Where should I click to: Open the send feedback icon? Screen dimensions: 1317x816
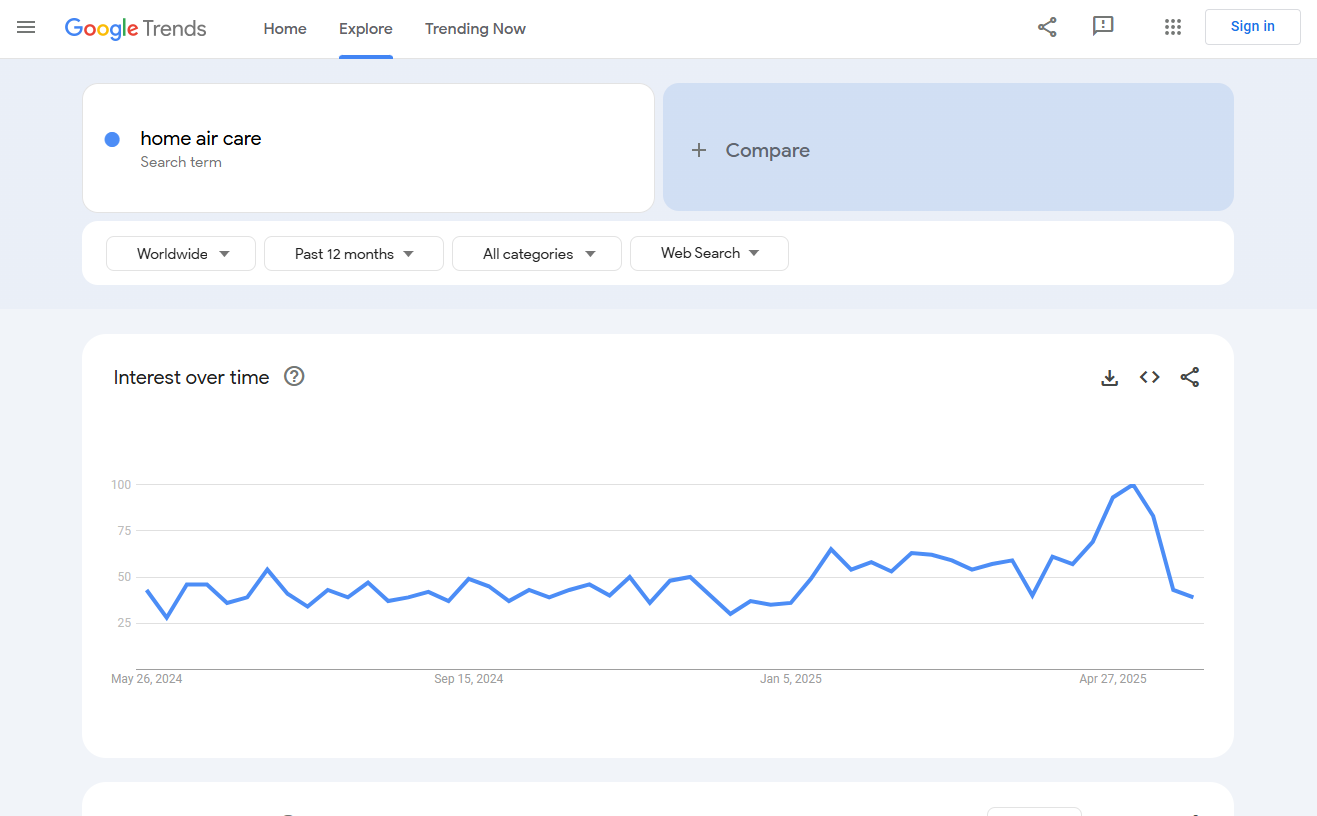coord(1103,27)
